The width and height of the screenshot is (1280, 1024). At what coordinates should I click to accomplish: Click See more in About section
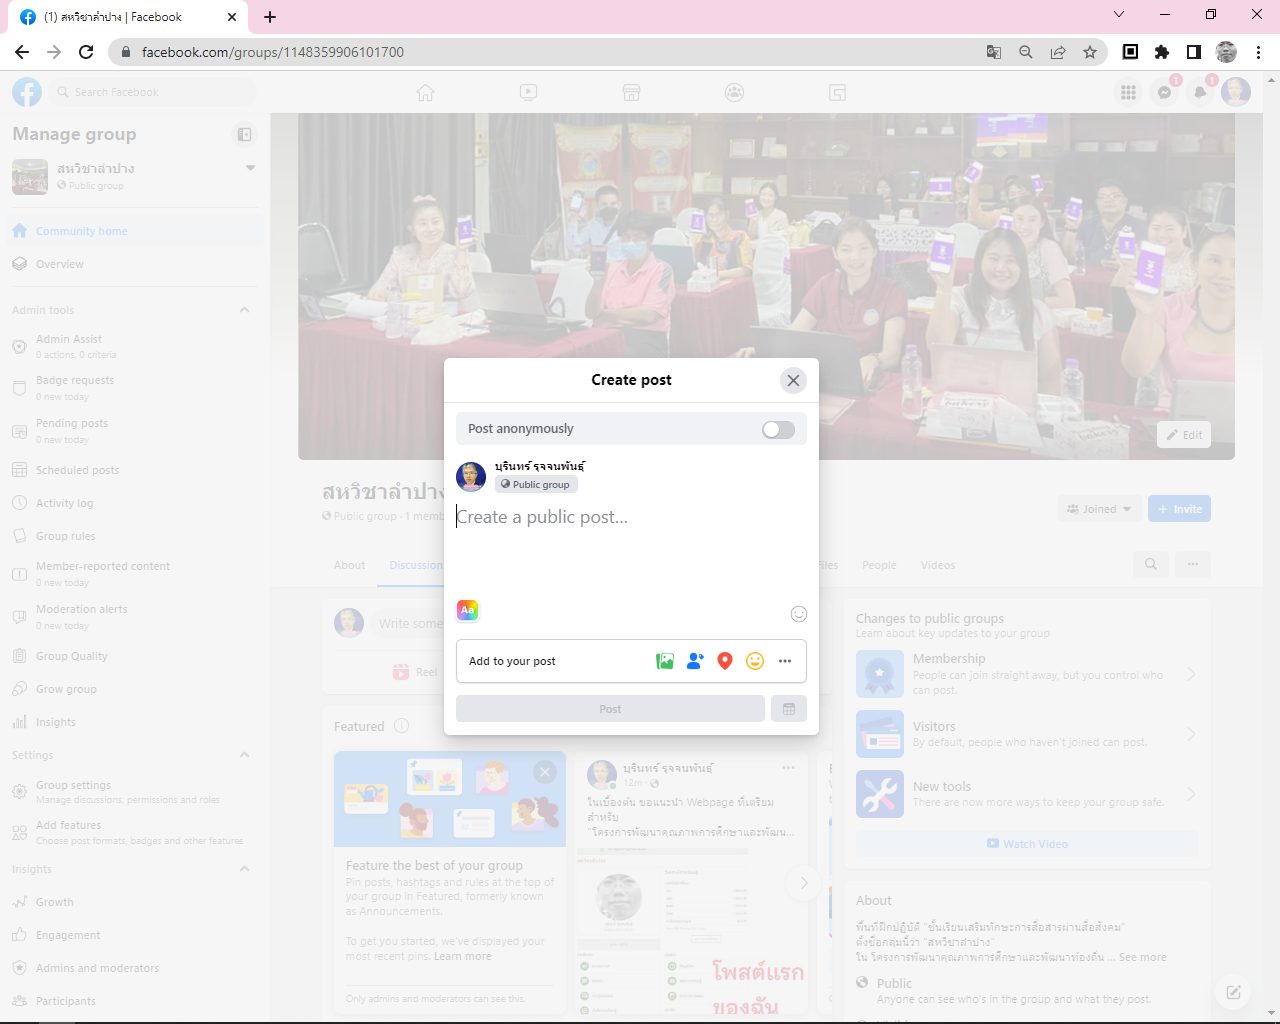pyautogui.click(x=1142, y=958)
